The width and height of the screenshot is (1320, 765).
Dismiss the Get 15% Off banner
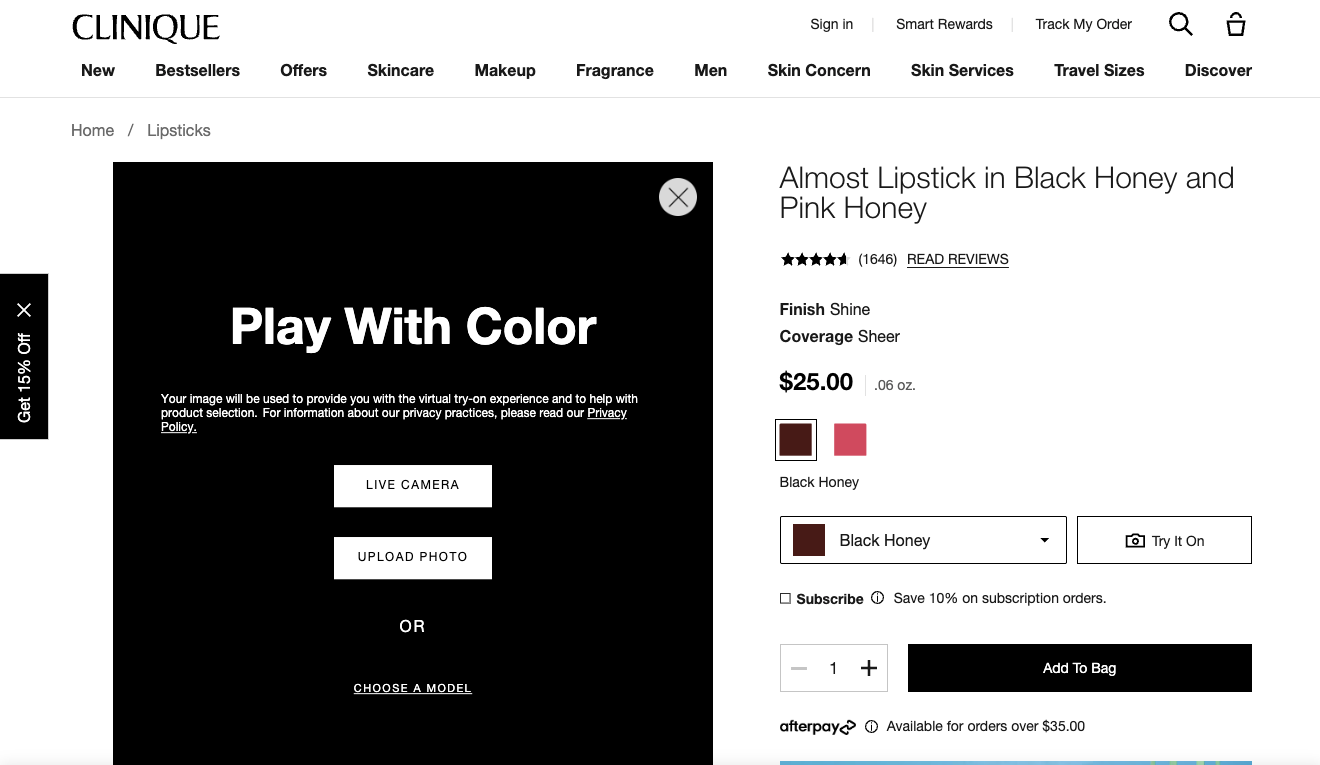[24, 310]
